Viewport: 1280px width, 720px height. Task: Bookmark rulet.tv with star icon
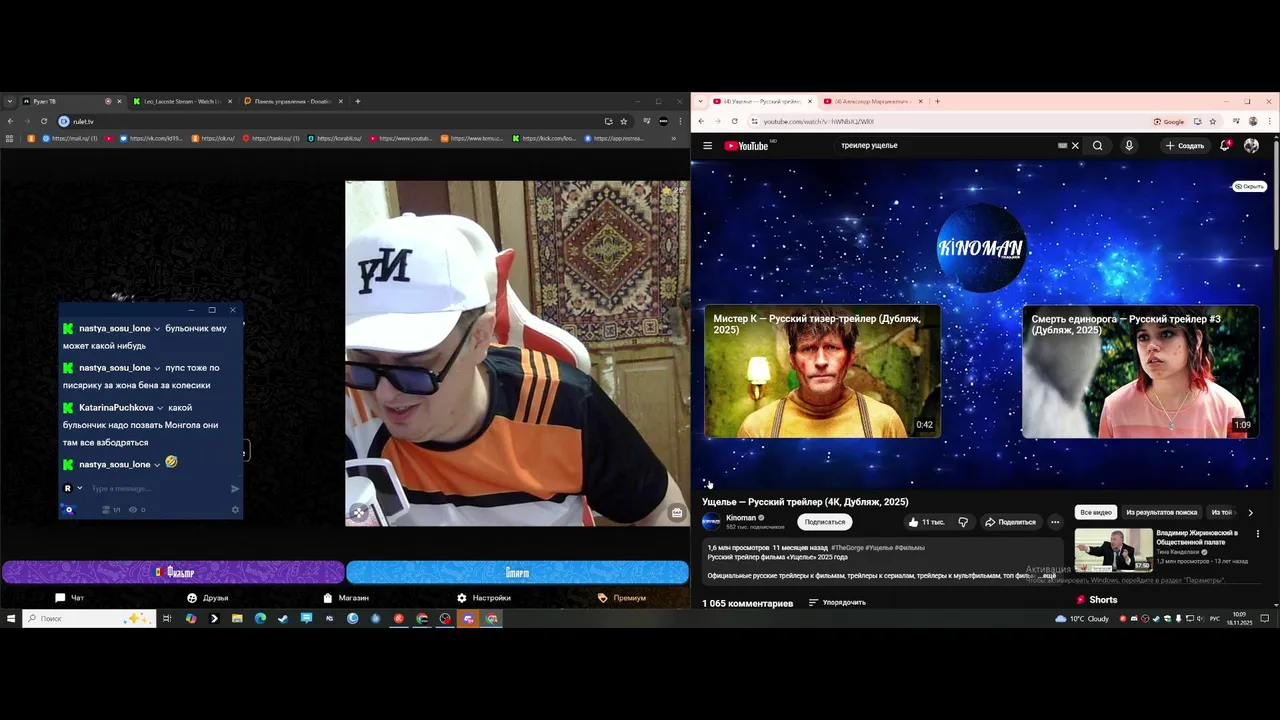624,121
